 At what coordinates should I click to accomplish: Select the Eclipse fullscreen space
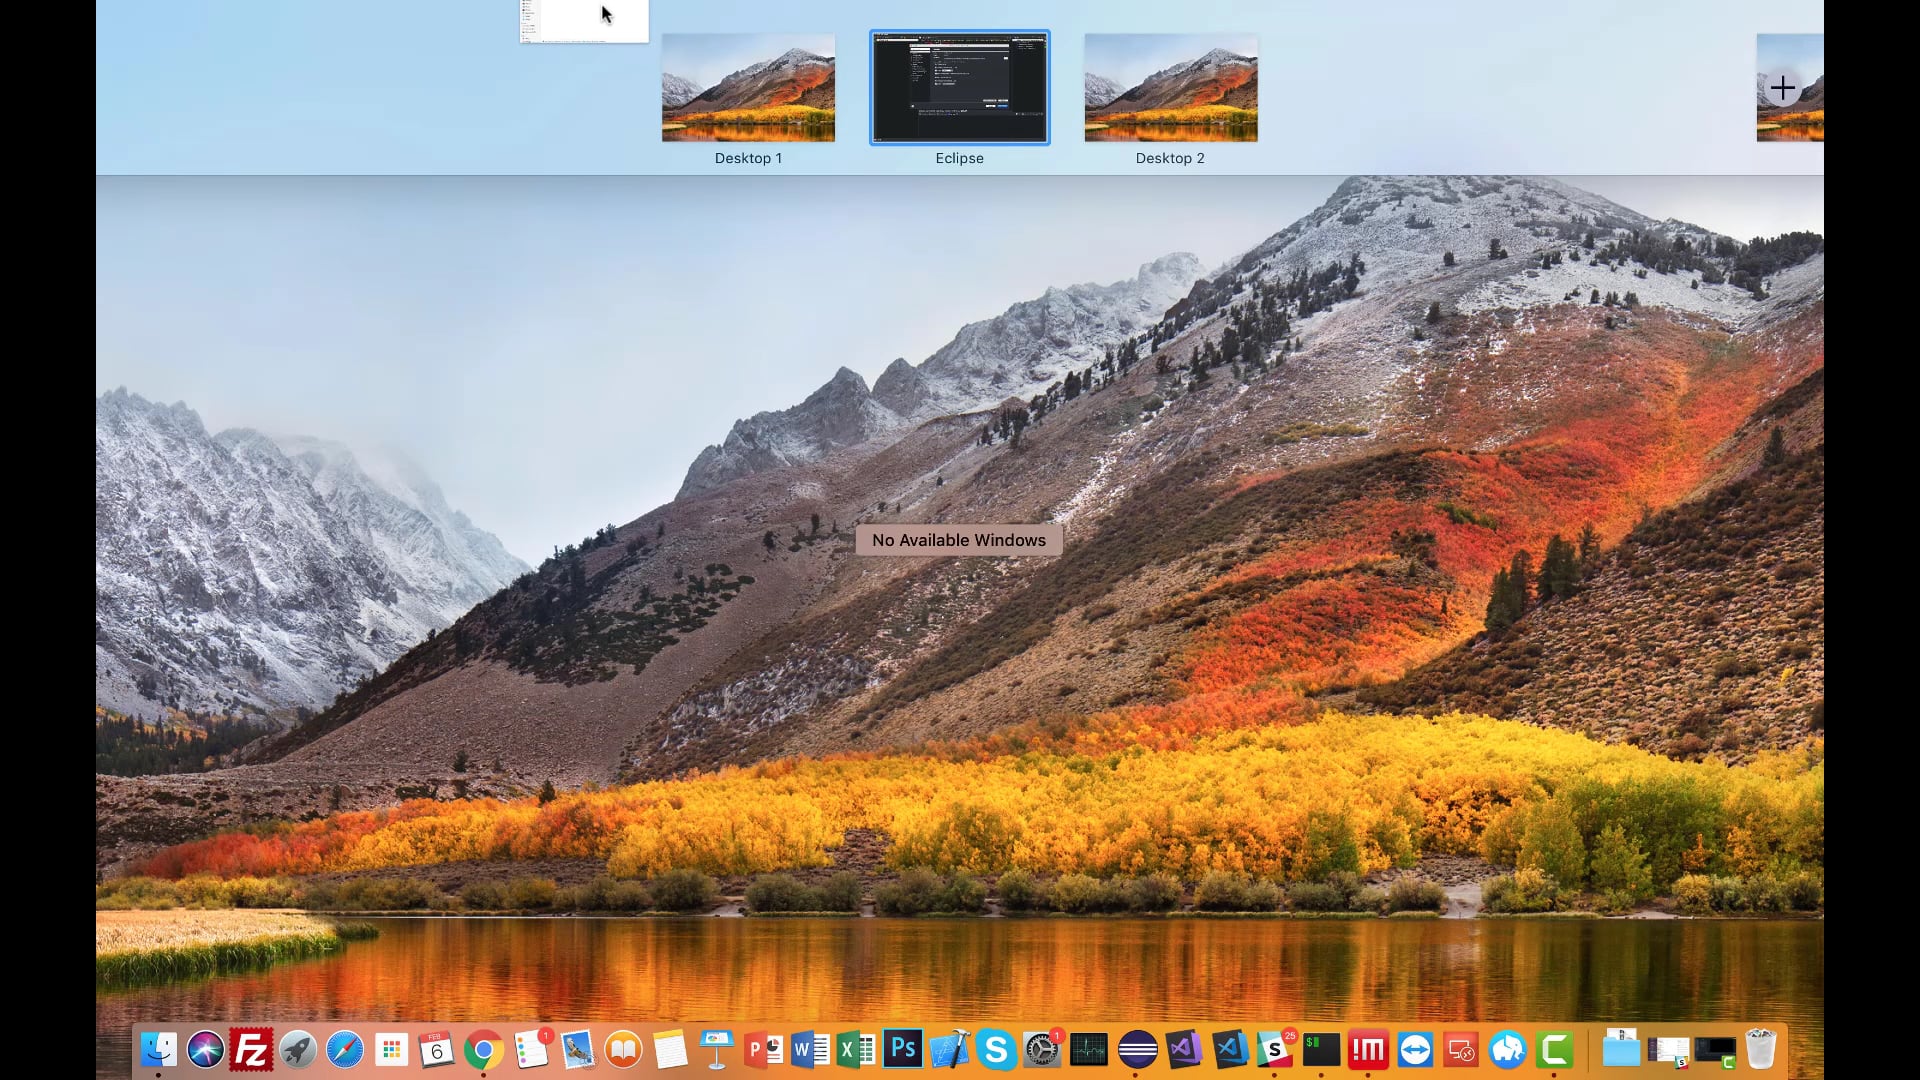(959, 88)
